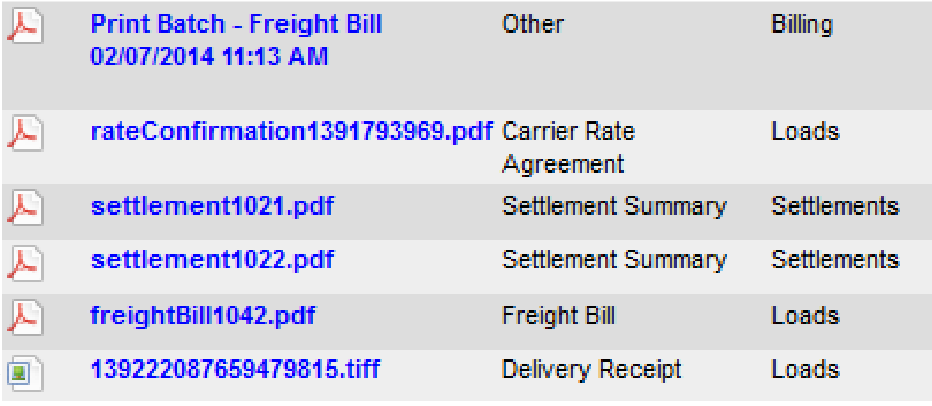Click the Other type cell in Print Batch row
Screen dimensions: 932x406
coord(533,24)
